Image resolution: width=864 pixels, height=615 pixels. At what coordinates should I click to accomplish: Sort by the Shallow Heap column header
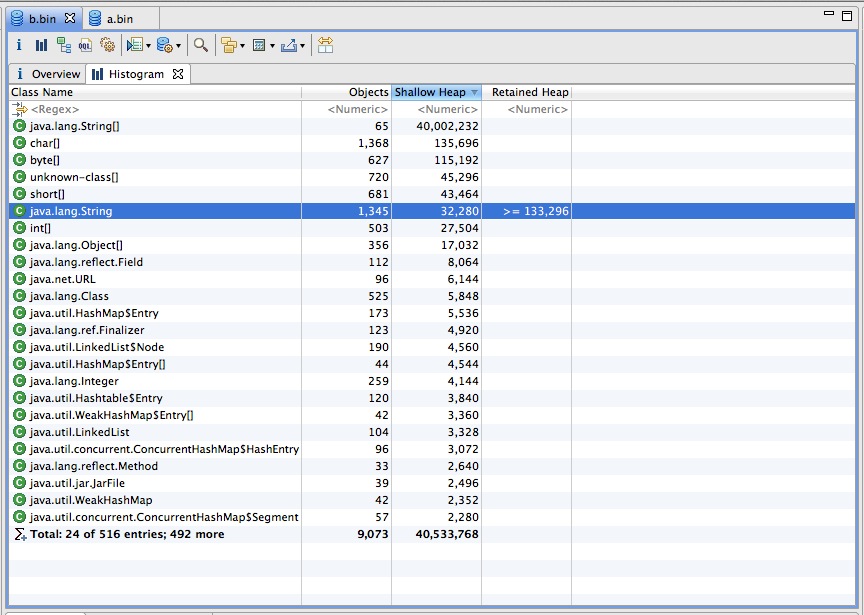430,92
